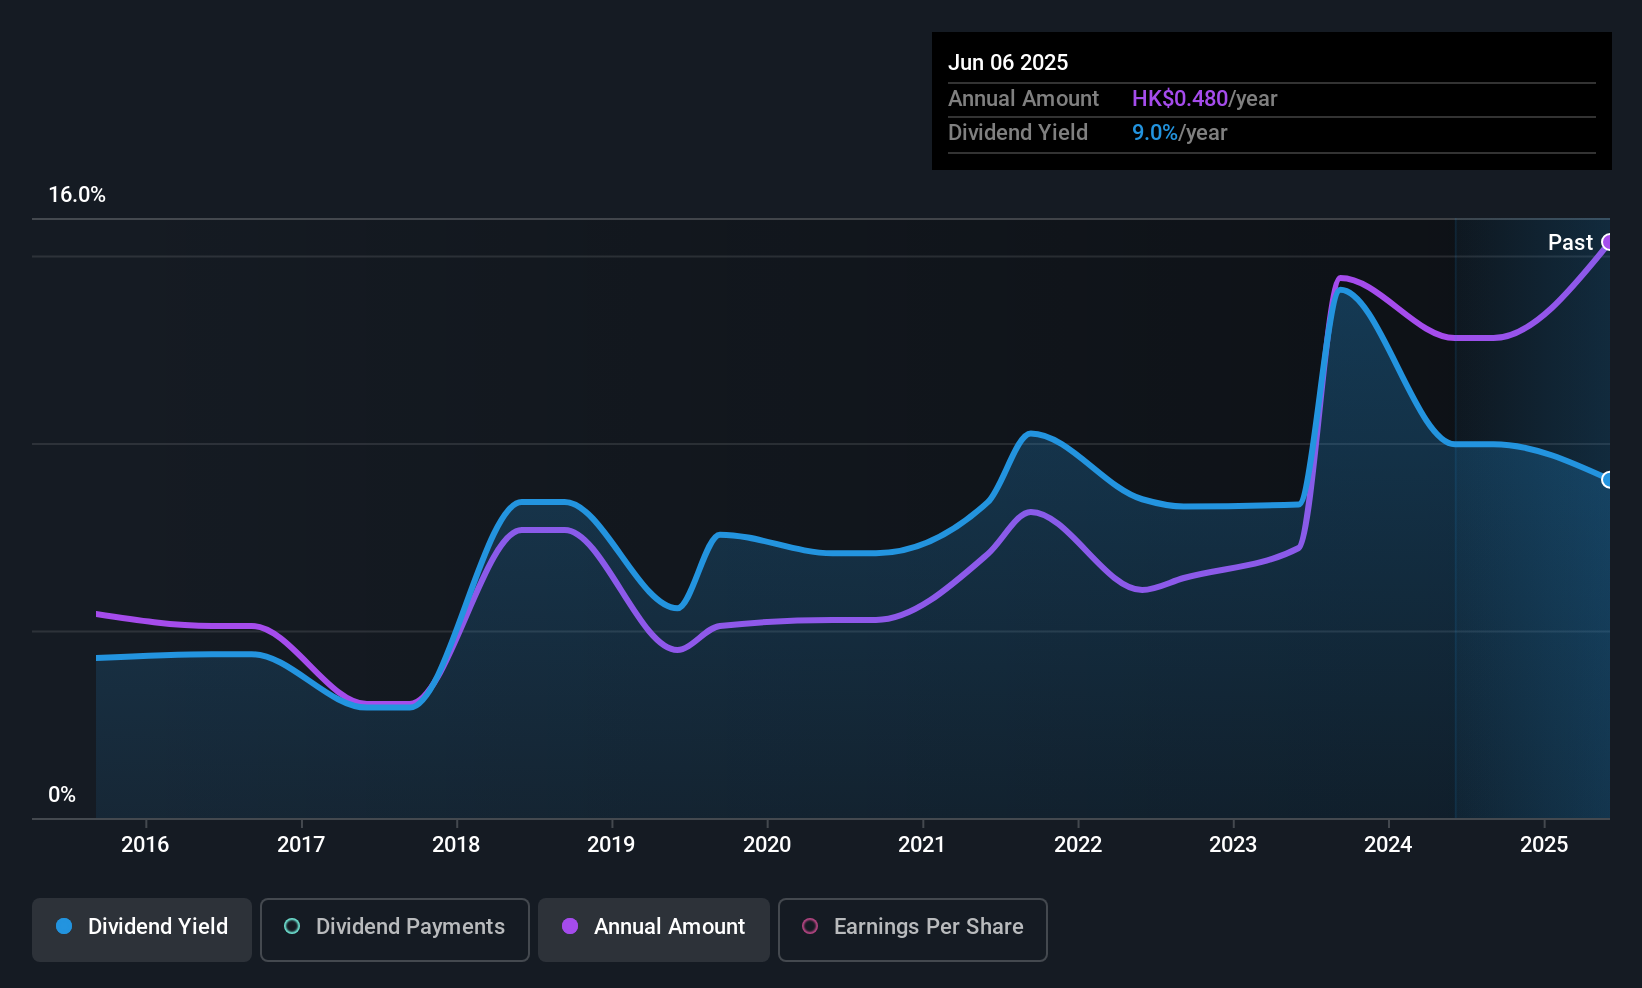1642x988 pixels.
Task: Click the pink Earnings Per Share circle
Action: point(810,926)
